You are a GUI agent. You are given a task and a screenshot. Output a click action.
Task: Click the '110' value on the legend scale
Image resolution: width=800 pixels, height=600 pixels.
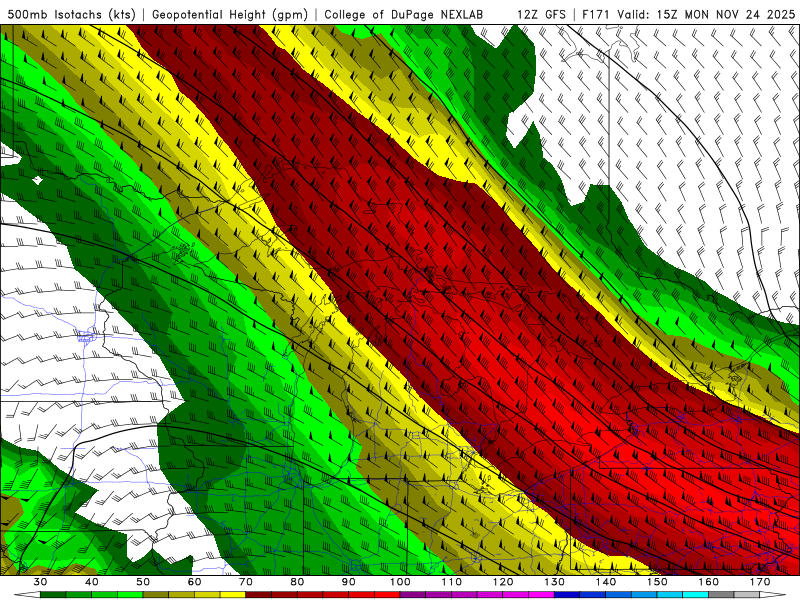[x=452, y=582]
